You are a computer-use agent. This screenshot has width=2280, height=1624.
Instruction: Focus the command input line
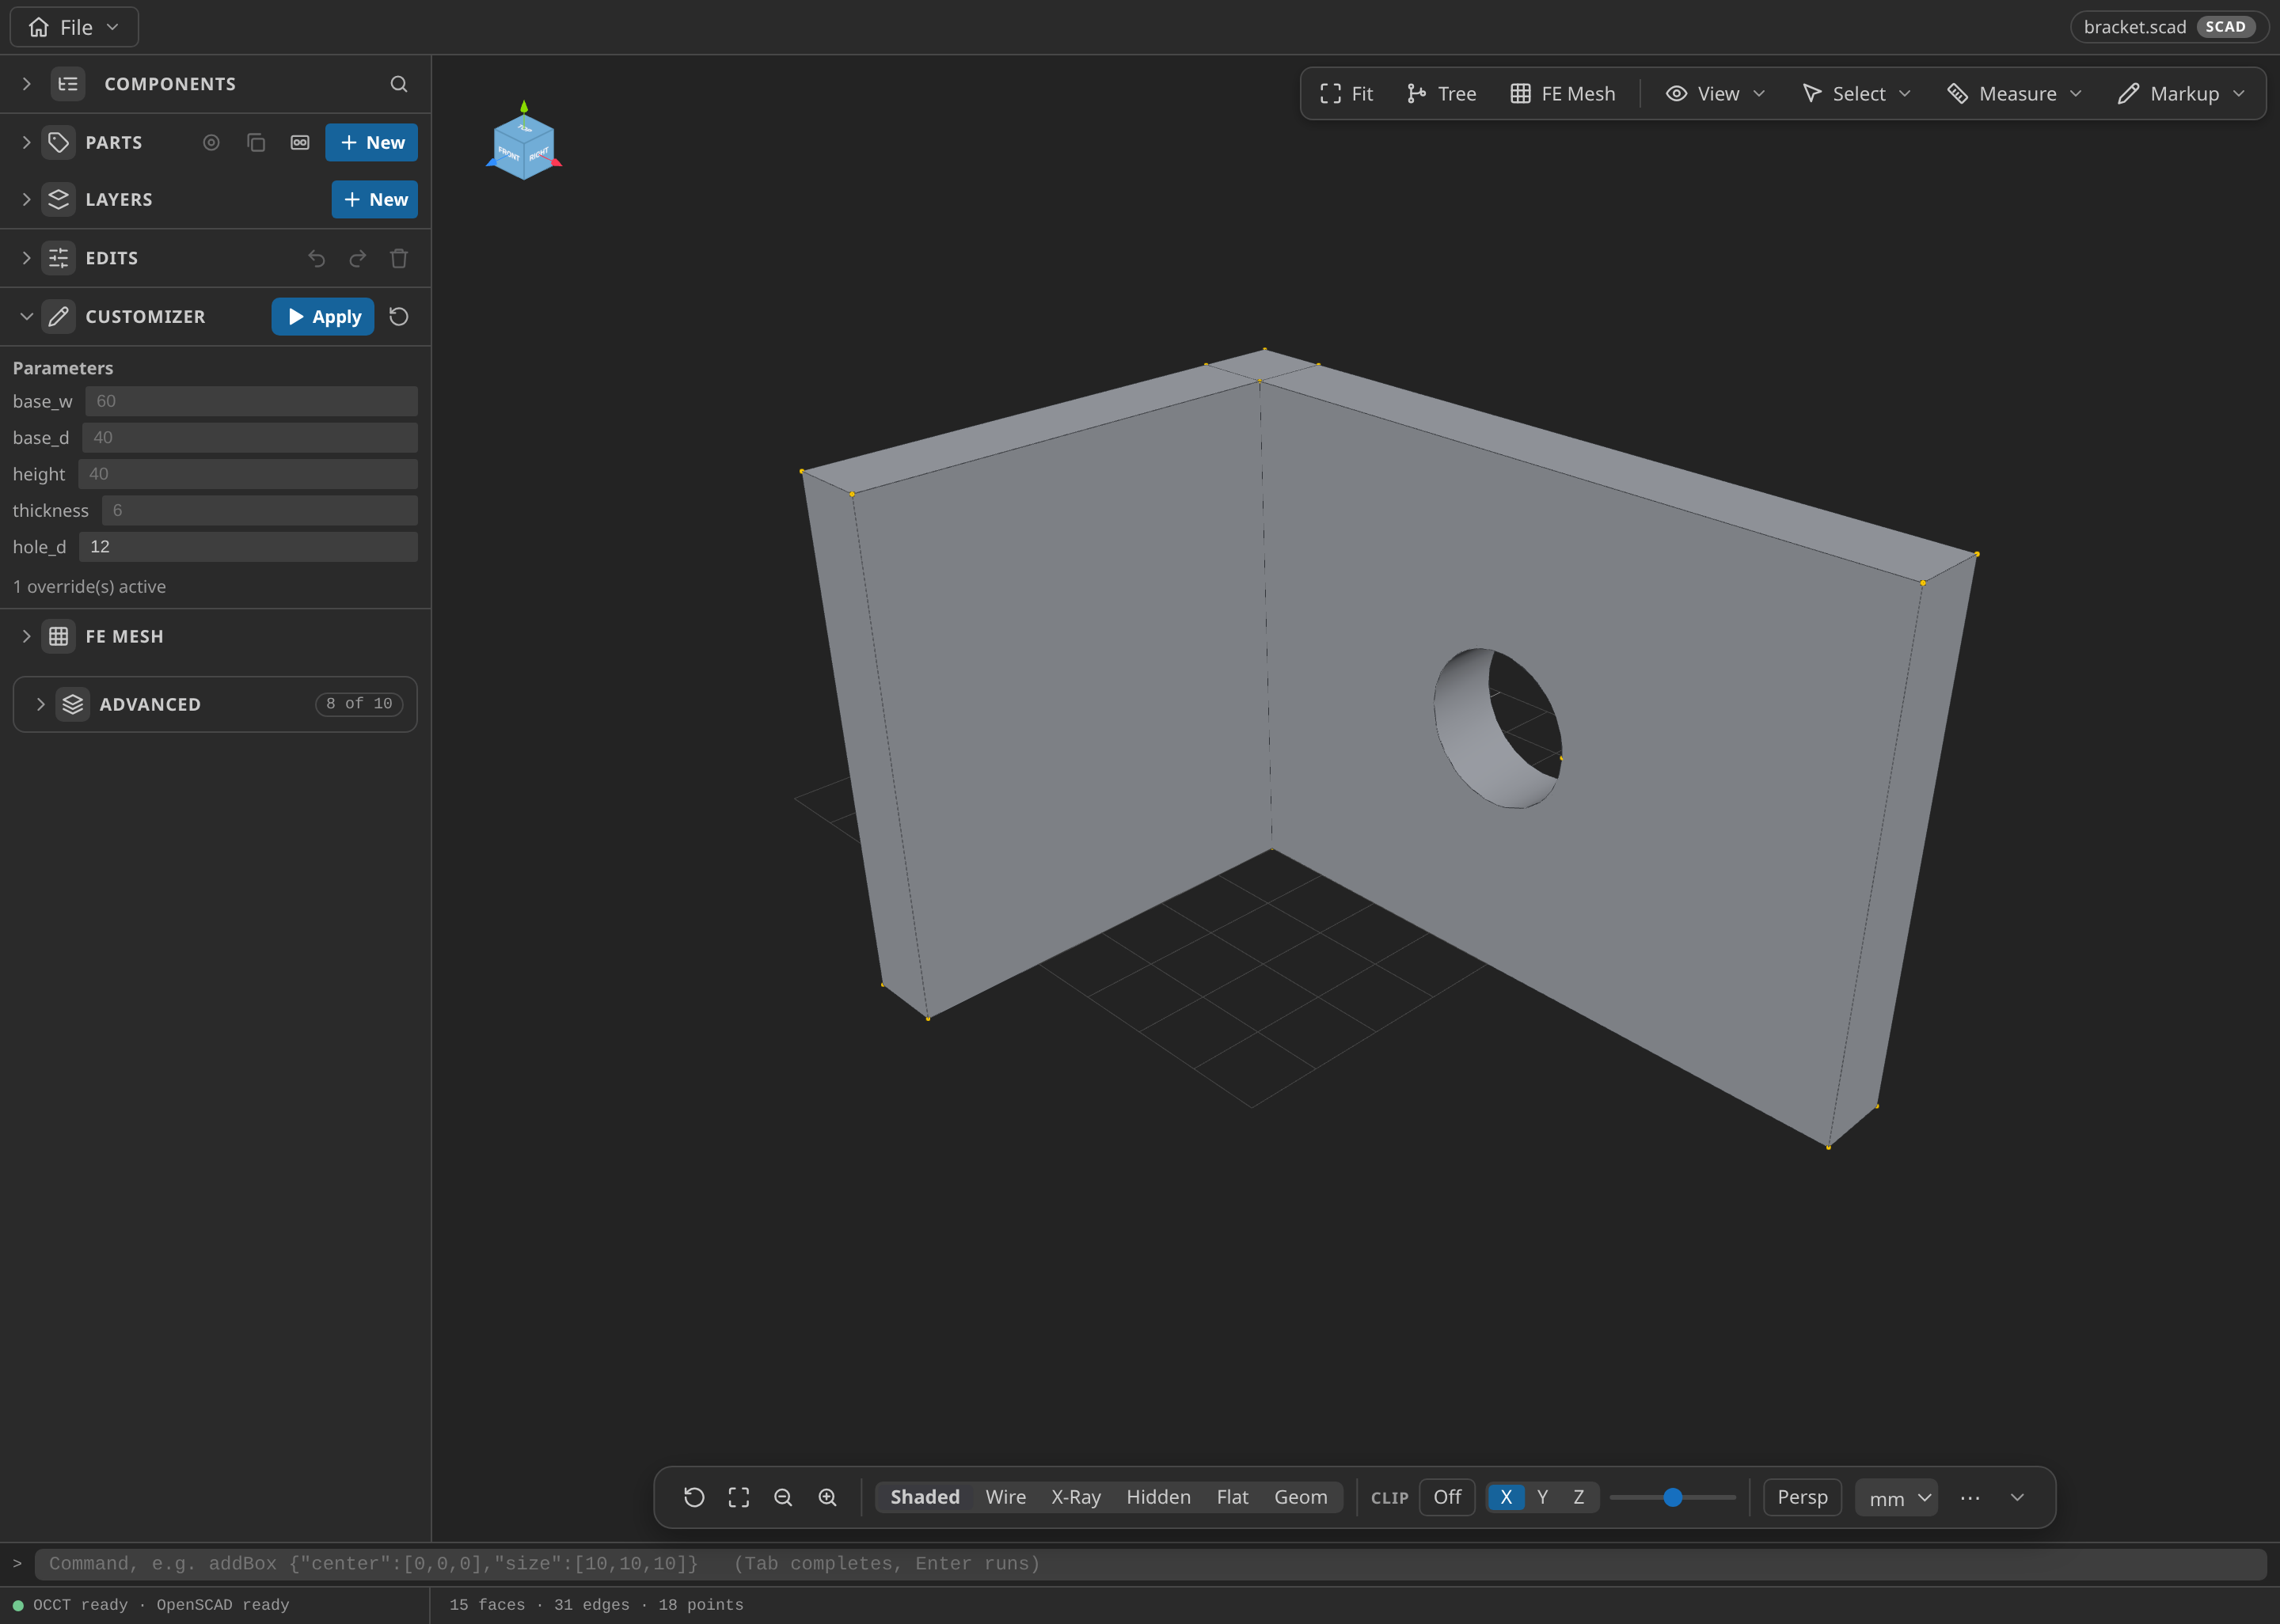(x=1150, y=1564)
